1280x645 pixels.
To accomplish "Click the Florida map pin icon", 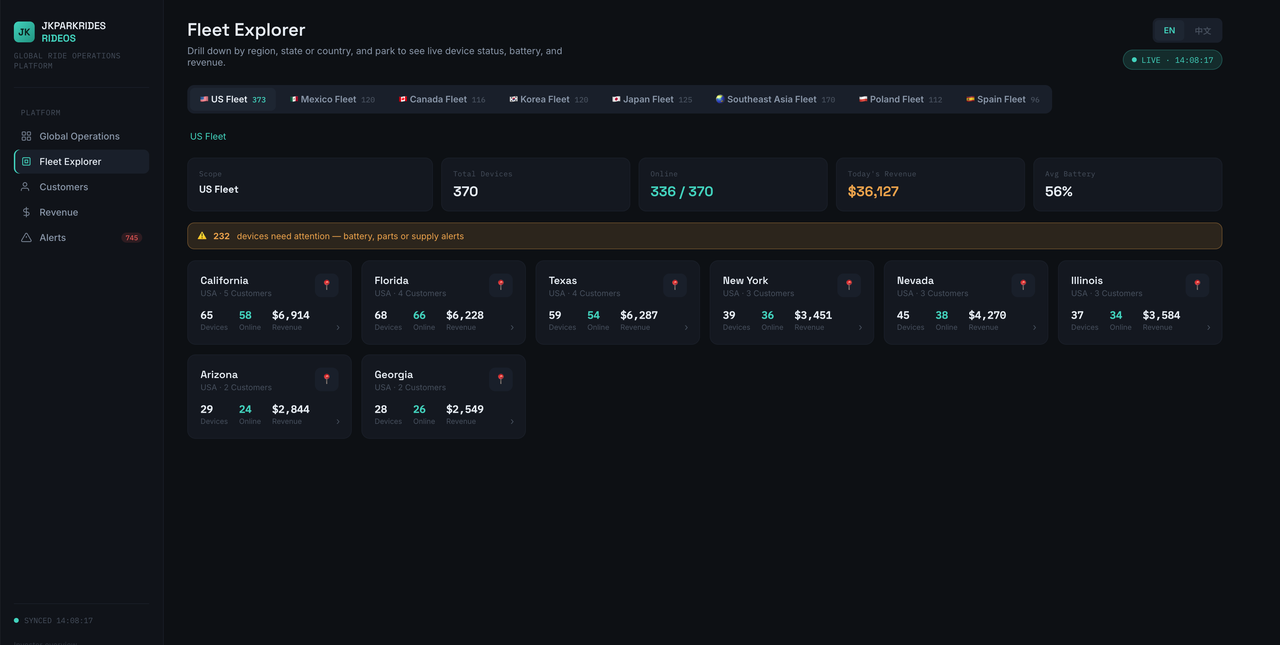I will [501, 285].
